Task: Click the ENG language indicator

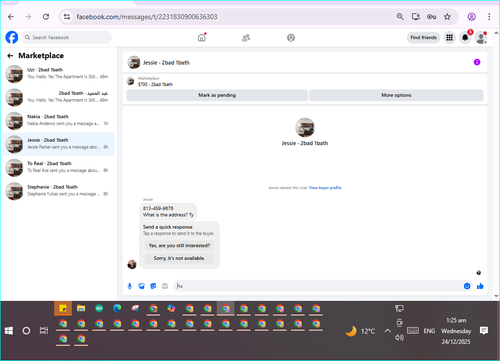Action: pyautogui.click(x=429, y=331)
